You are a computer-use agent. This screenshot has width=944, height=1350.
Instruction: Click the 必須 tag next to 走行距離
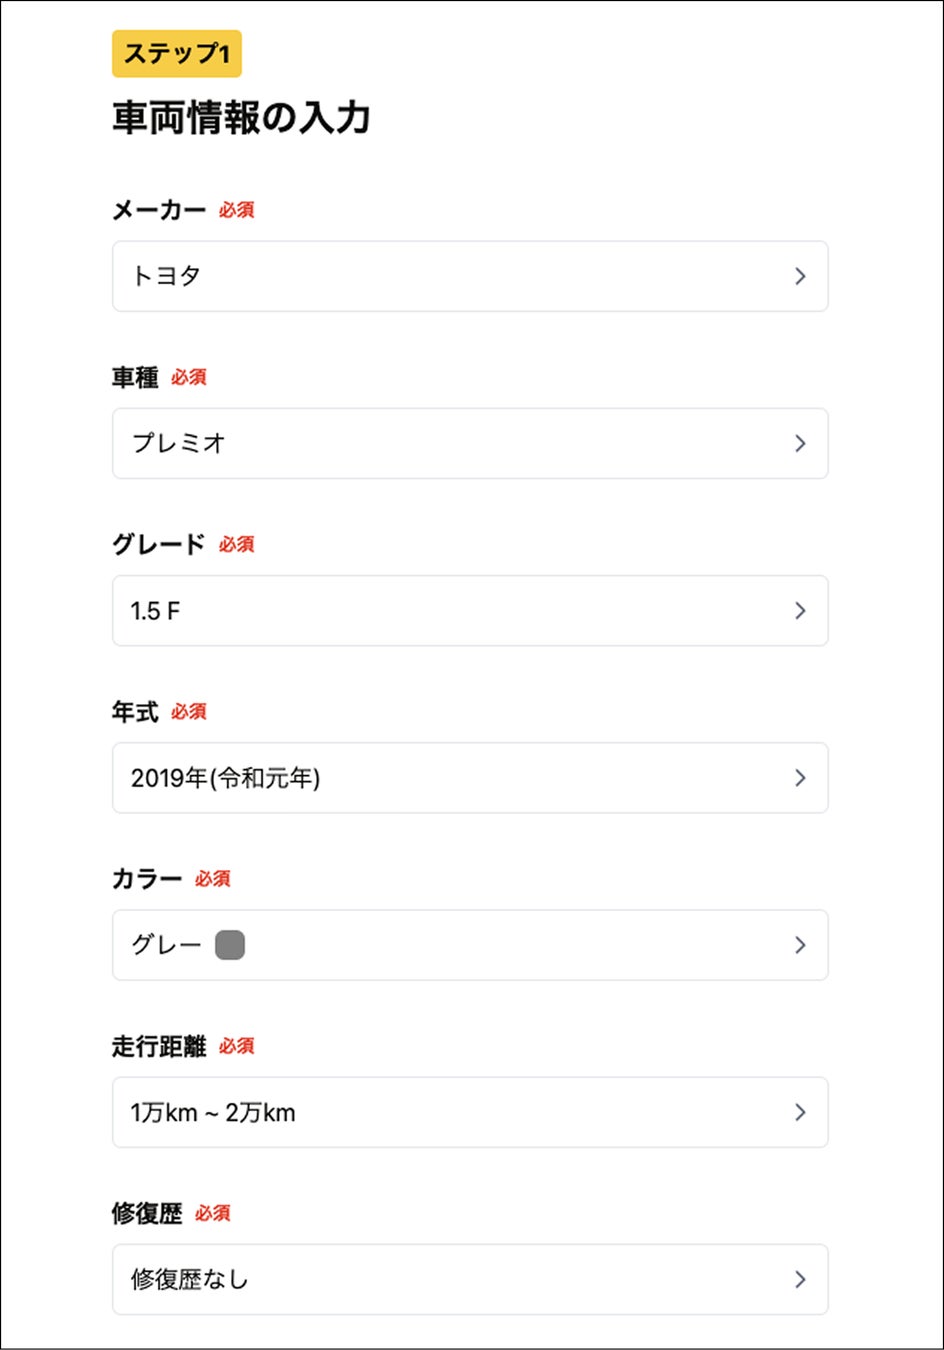(x=237, y=1046)
